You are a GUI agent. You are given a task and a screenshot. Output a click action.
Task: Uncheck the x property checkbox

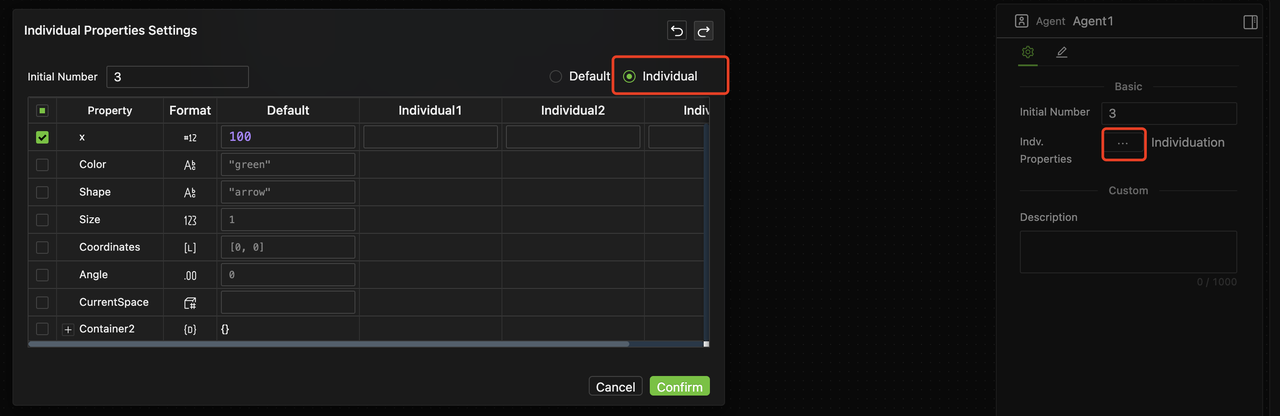click(x=42, y=137)
